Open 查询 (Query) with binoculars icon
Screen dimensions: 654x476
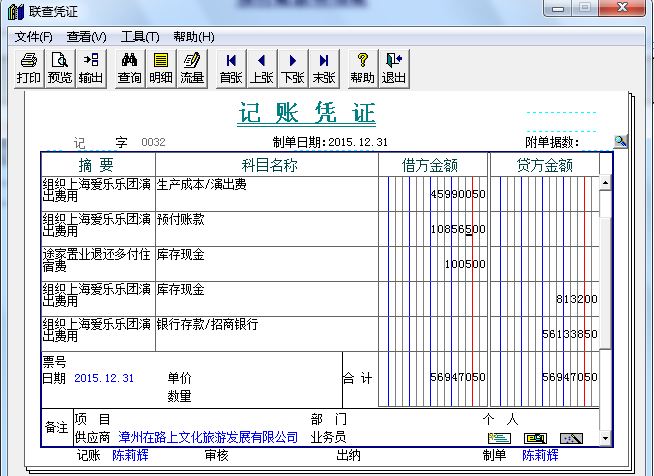(x=130, y=67)
